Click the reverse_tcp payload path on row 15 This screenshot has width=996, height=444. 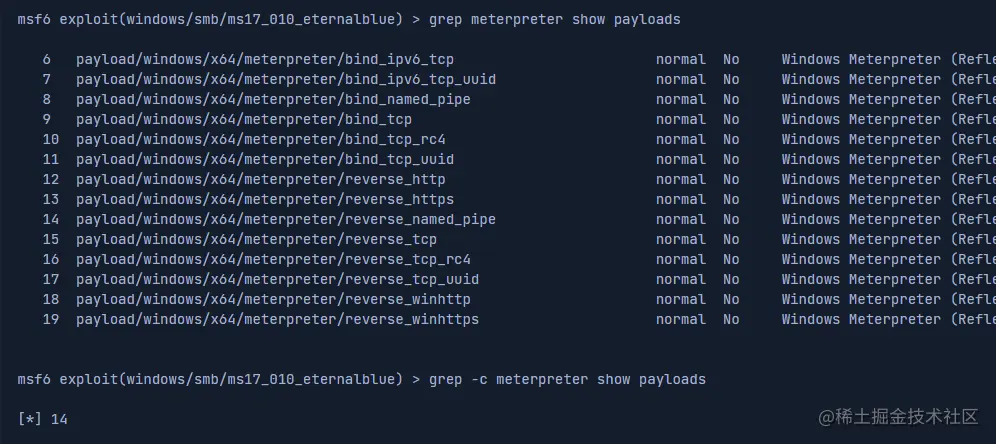pyautogui.click(x=256, y=239)
